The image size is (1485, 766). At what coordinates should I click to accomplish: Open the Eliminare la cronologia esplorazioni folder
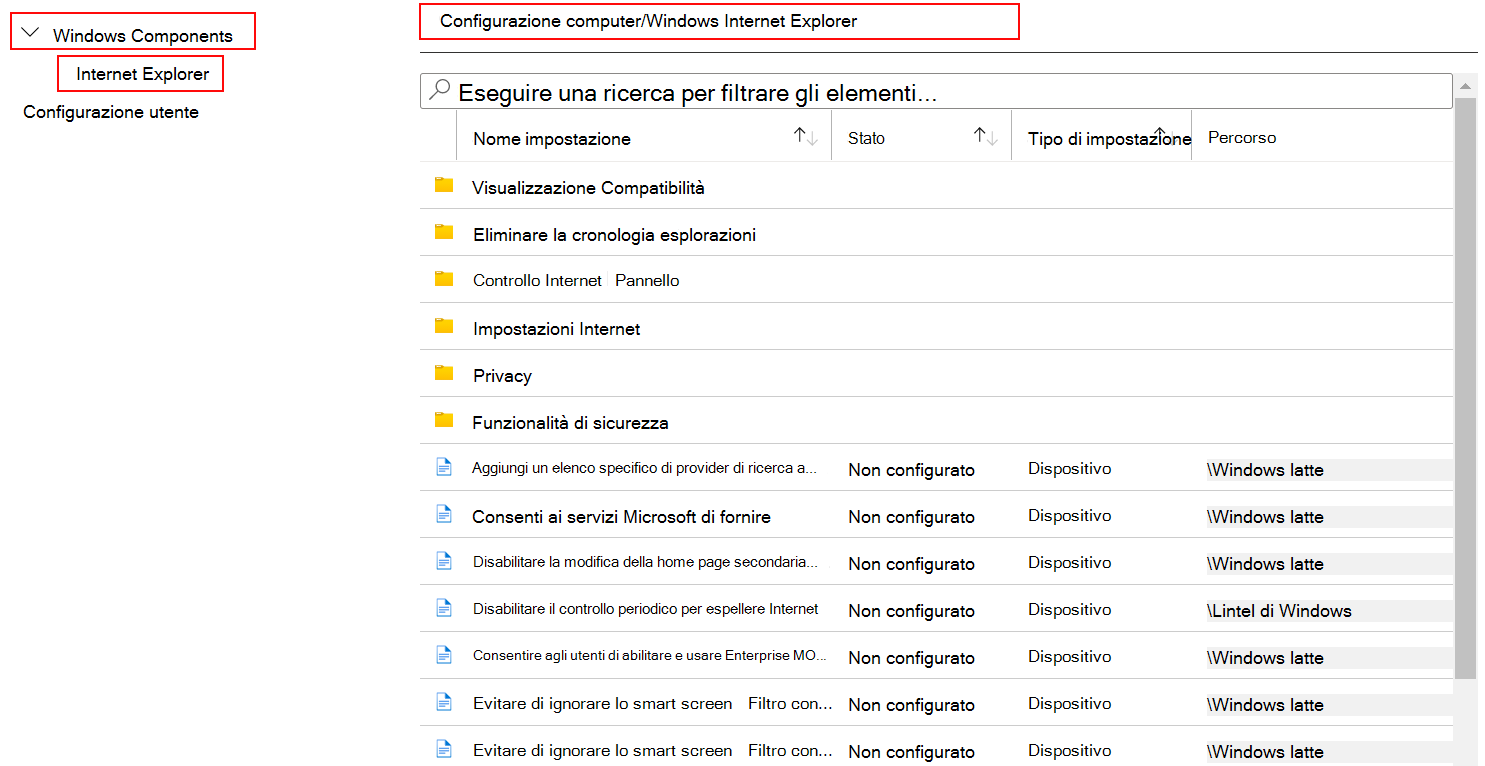[614, 235]
